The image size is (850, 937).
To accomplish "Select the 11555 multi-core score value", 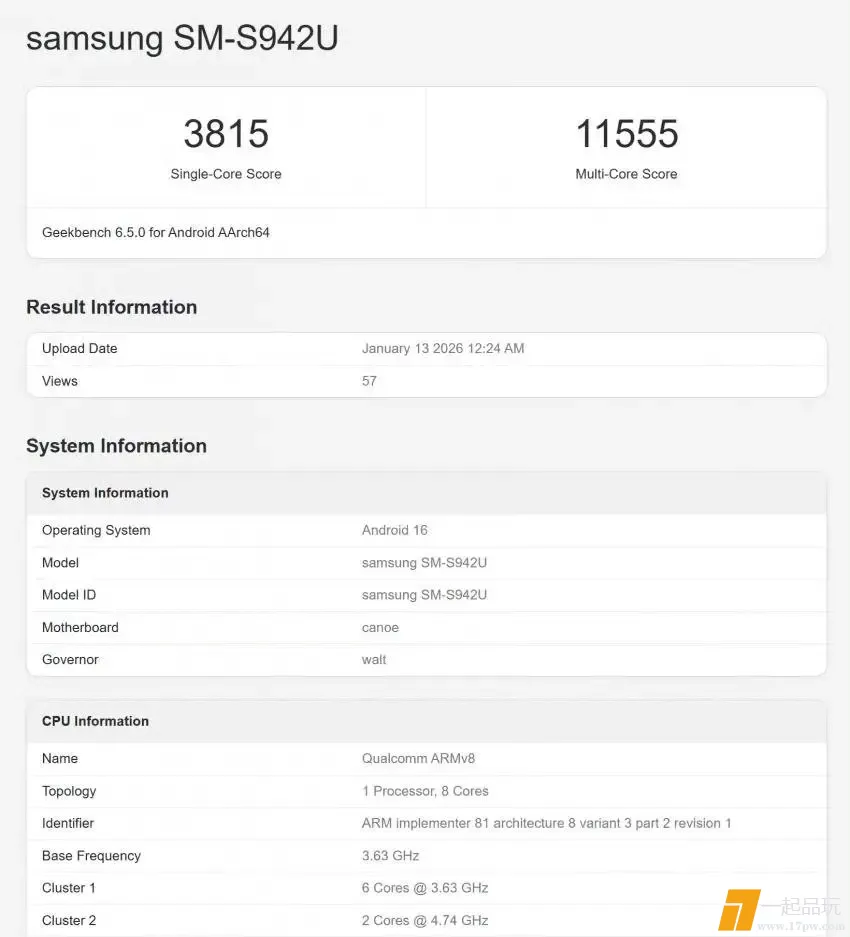I will pyautogui.click(x=626, y=133).
